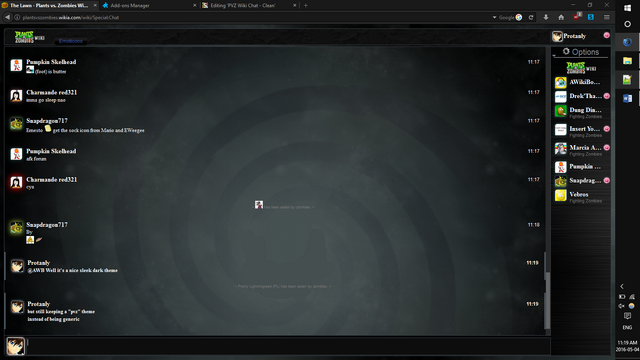Click Protanly avatar on 'but still keeping' message
Image resolution: width=640 pixels, height=360 pixels.
(17, 307)
